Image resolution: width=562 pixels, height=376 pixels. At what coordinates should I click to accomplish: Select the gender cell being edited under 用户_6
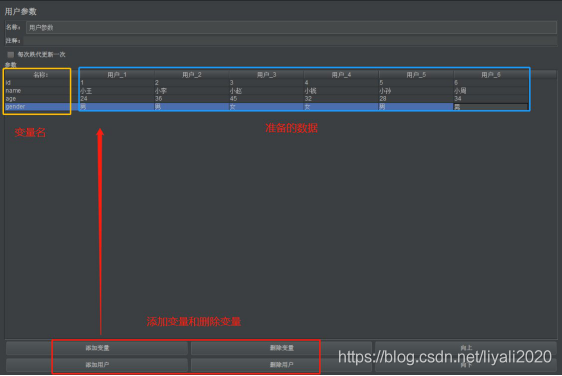[x=491, y=106]
